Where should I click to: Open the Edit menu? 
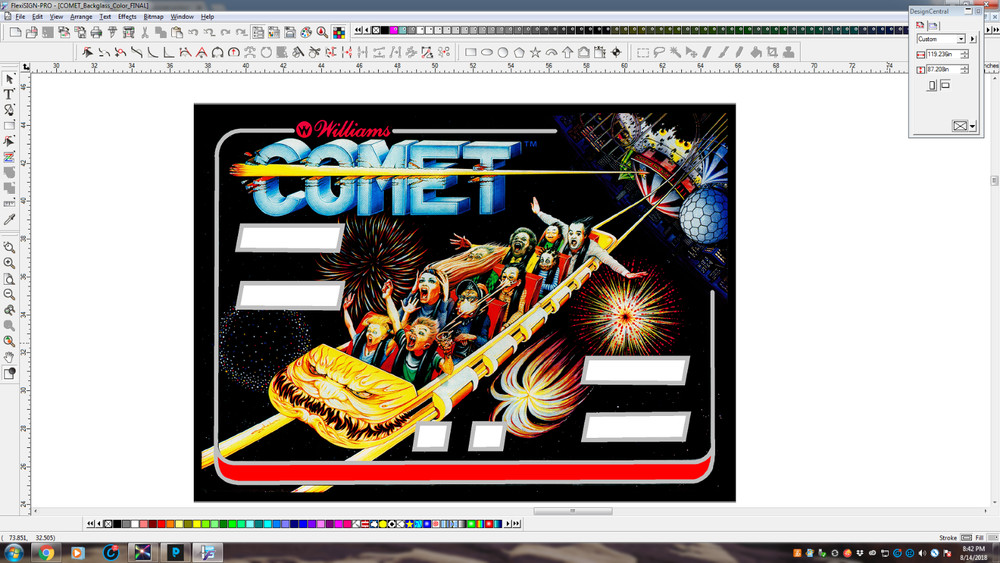38,17
